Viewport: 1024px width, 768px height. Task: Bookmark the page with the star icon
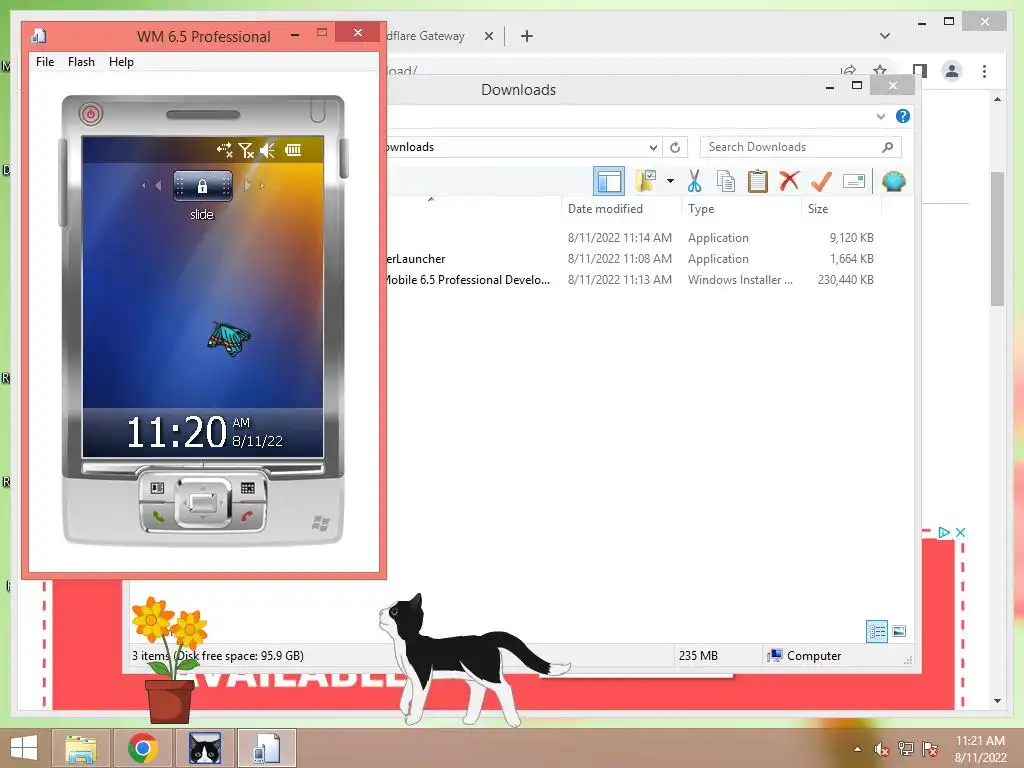[x=880, y=69]
